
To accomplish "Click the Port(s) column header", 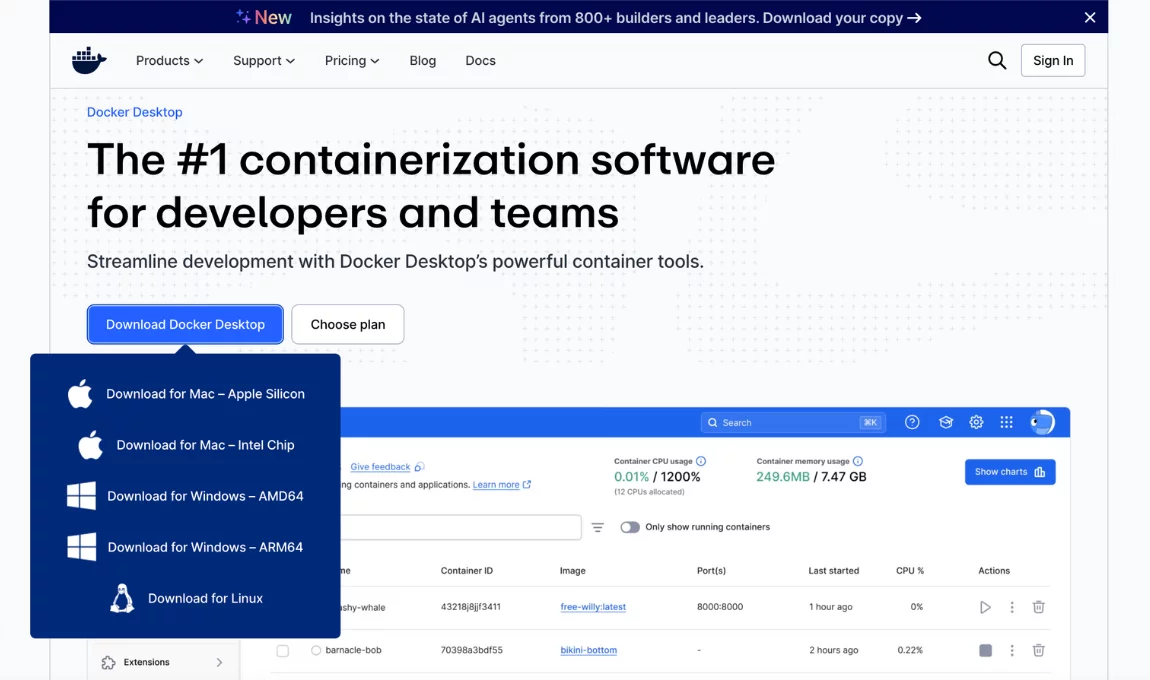I will [x=711, y=571].
